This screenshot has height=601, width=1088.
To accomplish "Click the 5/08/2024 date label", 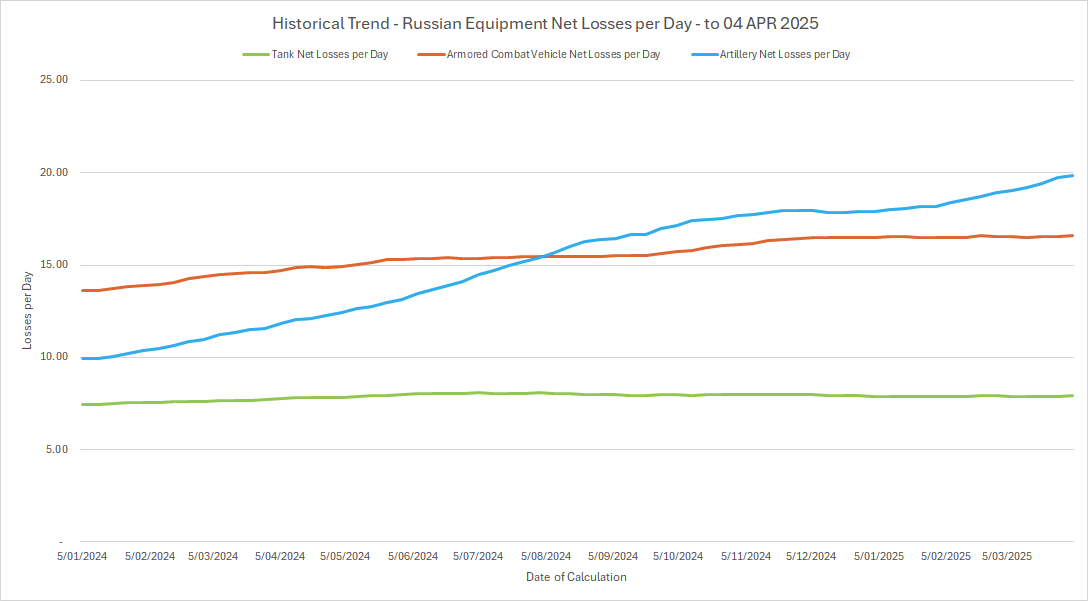I will coord(545,556).
